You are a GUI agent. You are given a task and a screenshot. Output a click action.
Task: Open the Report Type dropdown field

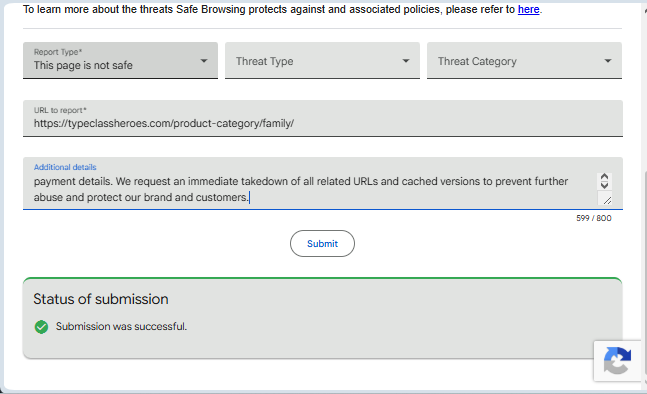120,60
